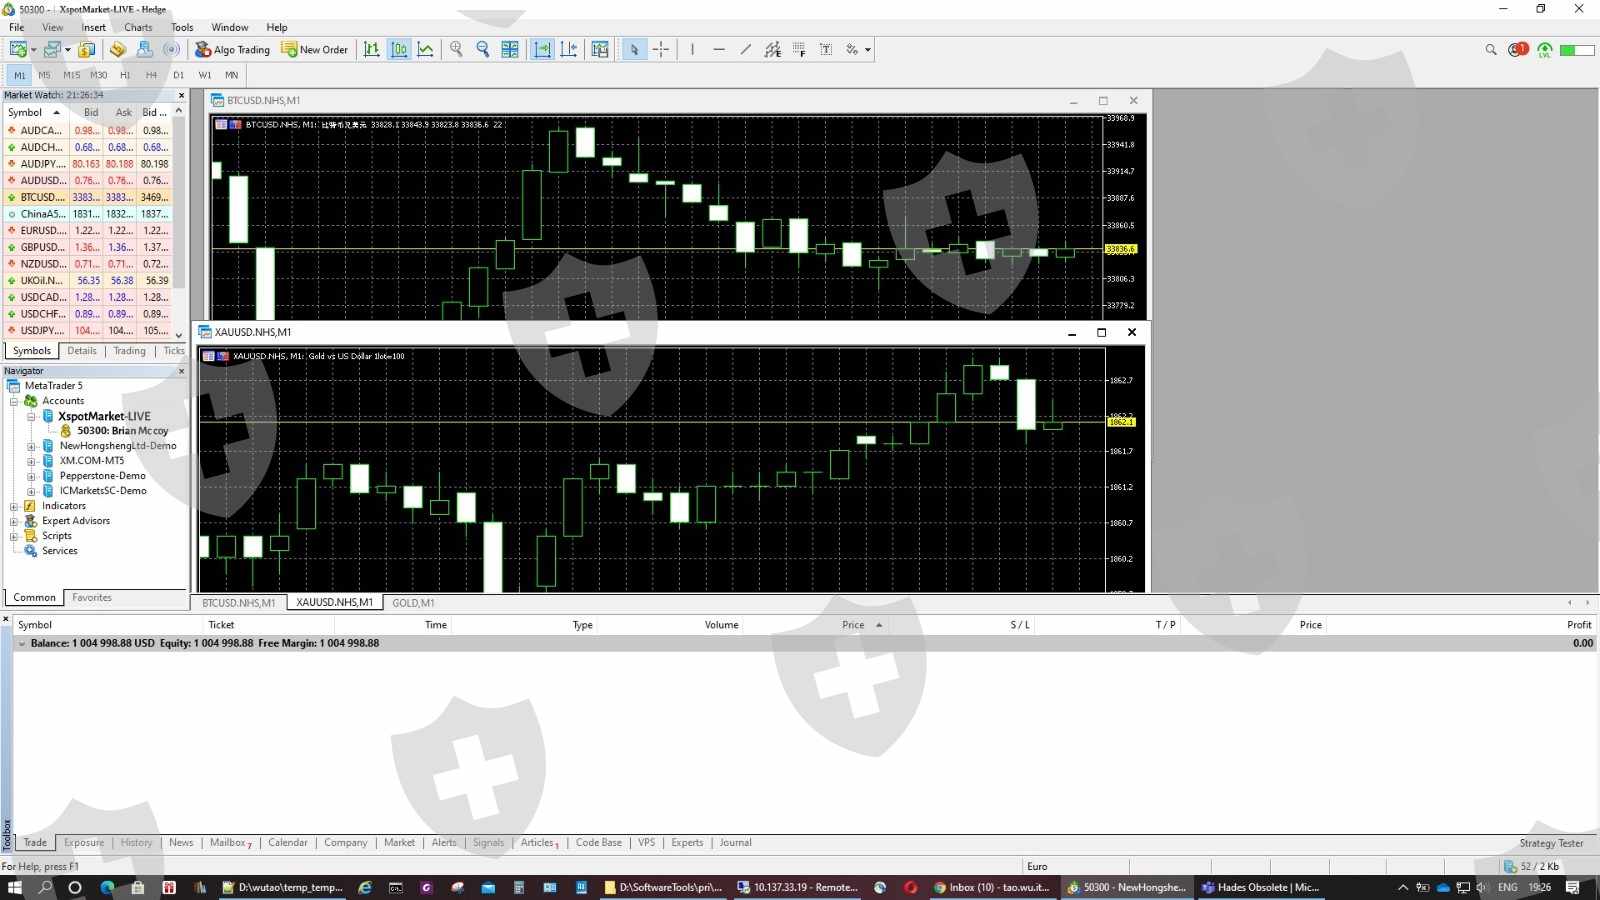Viewport: 1600px width, 900px height.
Task: Open the Windows Start menu
Action: coord(14,887)
